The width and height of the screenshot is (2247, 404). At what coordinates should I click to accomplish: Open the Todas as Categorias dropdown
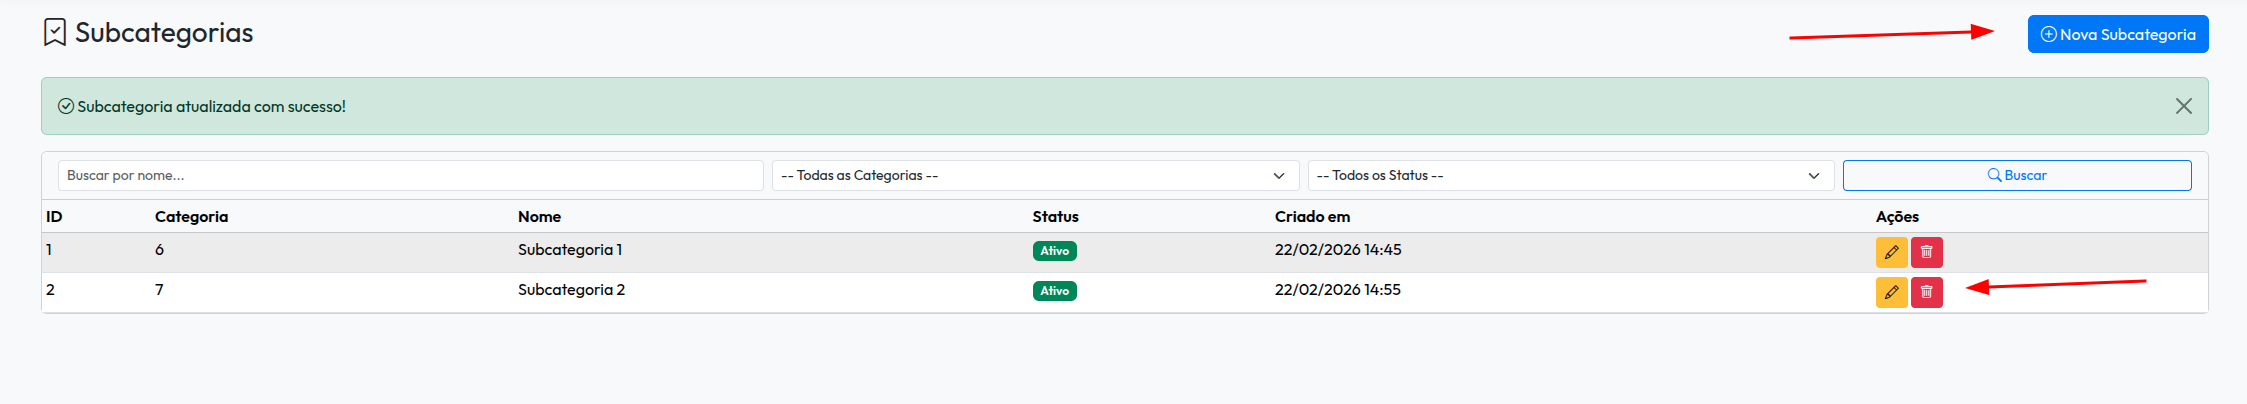tap(1034, 175)
